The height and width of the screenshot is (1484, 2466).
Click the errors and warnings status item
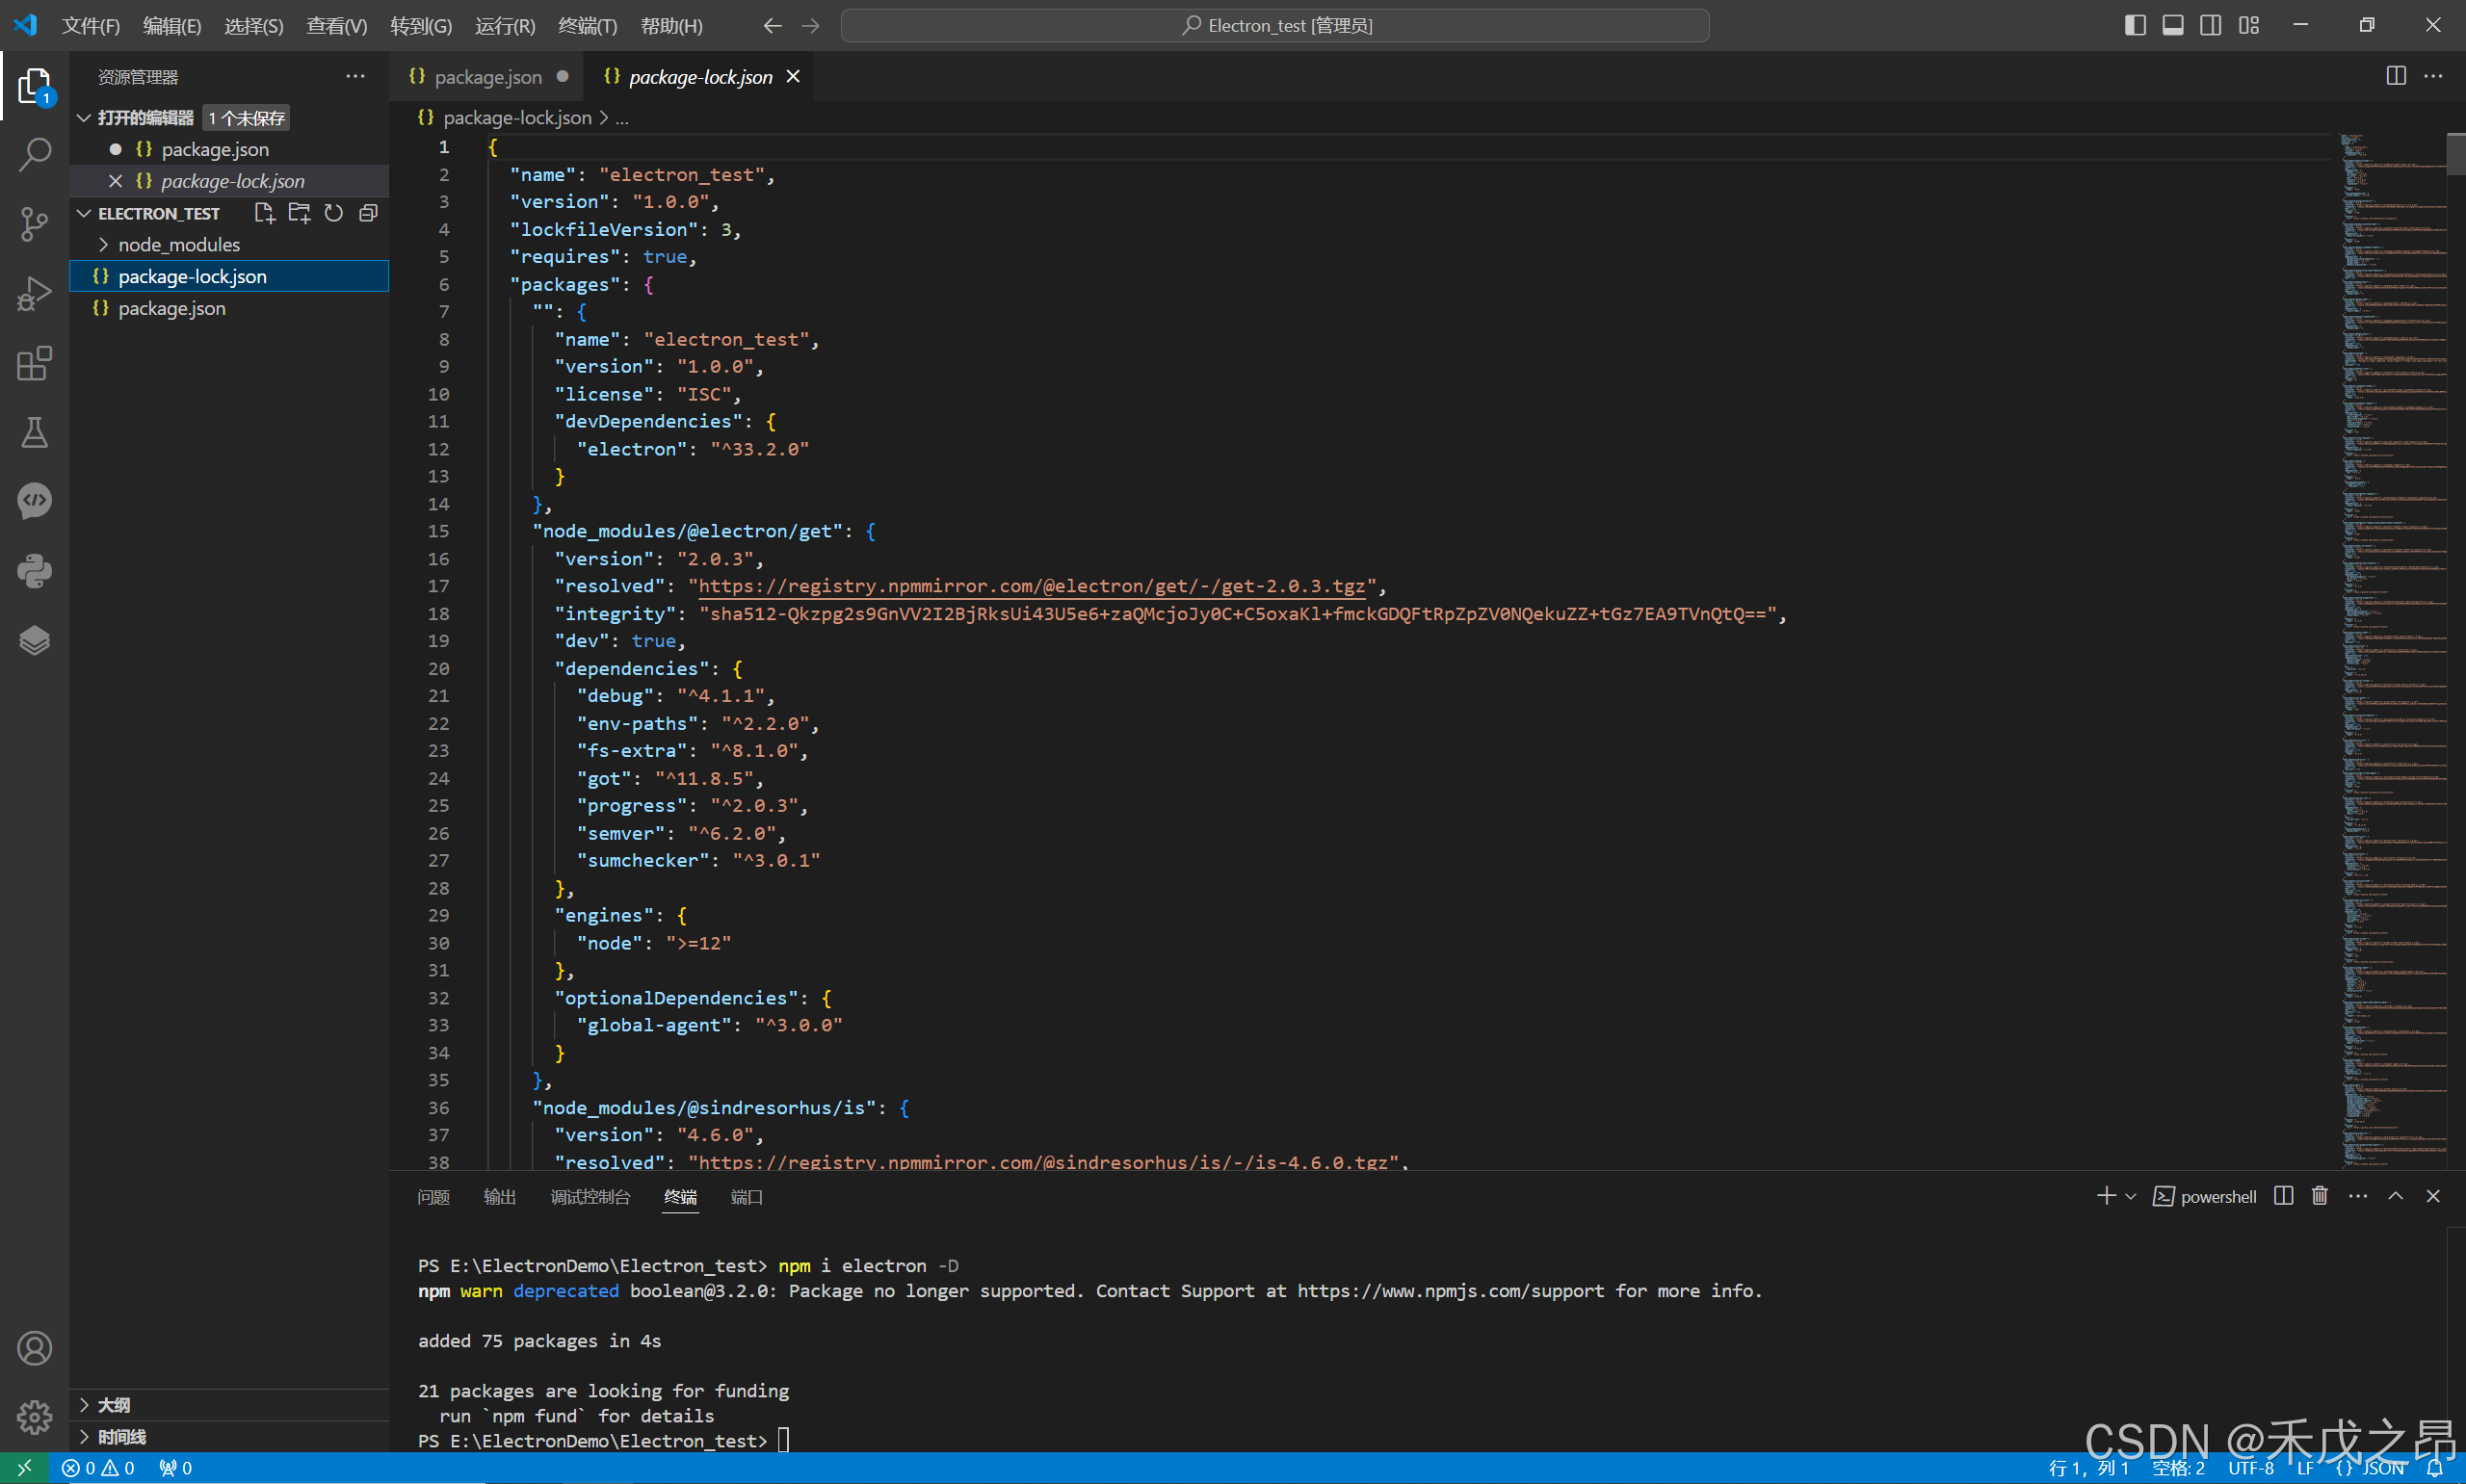(98, 1468)
